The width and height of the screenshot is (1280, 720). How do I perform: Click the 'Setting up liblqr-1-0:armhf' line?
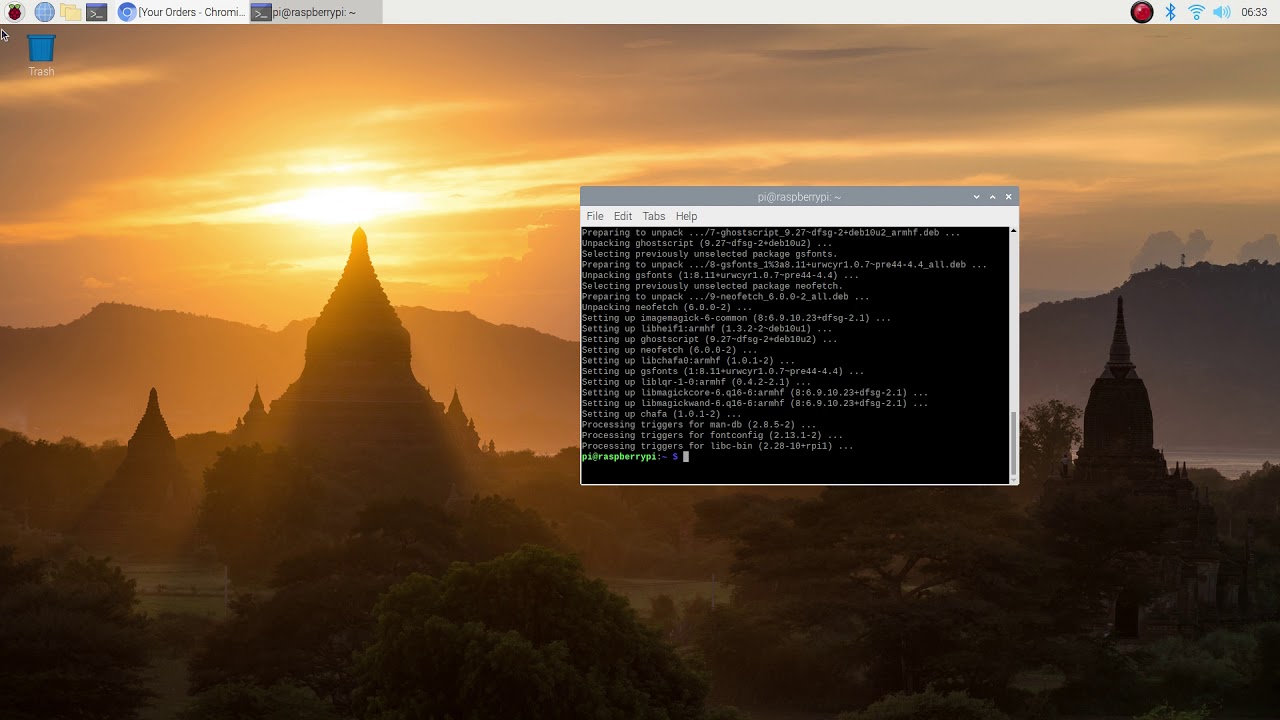click(x=696, y=382)
